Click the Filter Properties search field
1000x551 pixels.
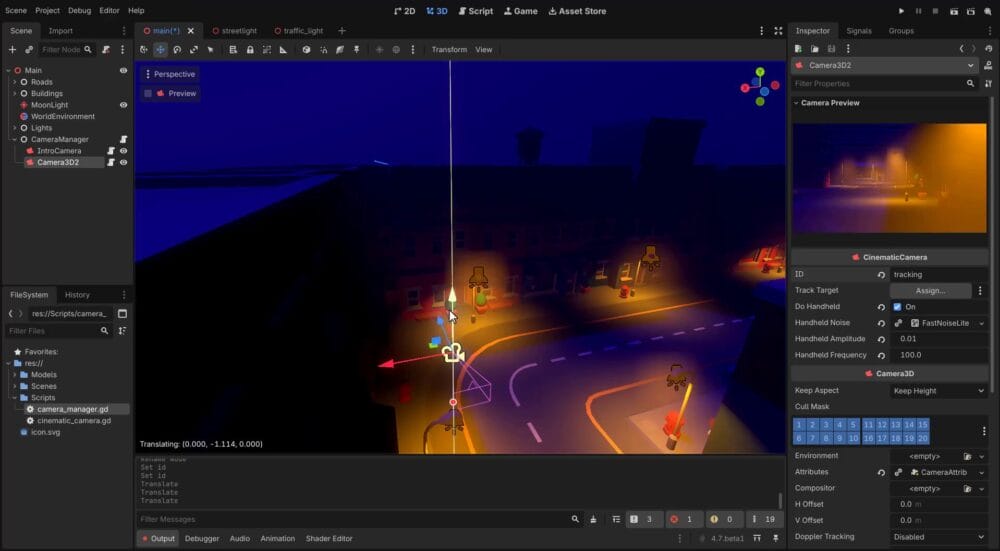pos(885,84)
